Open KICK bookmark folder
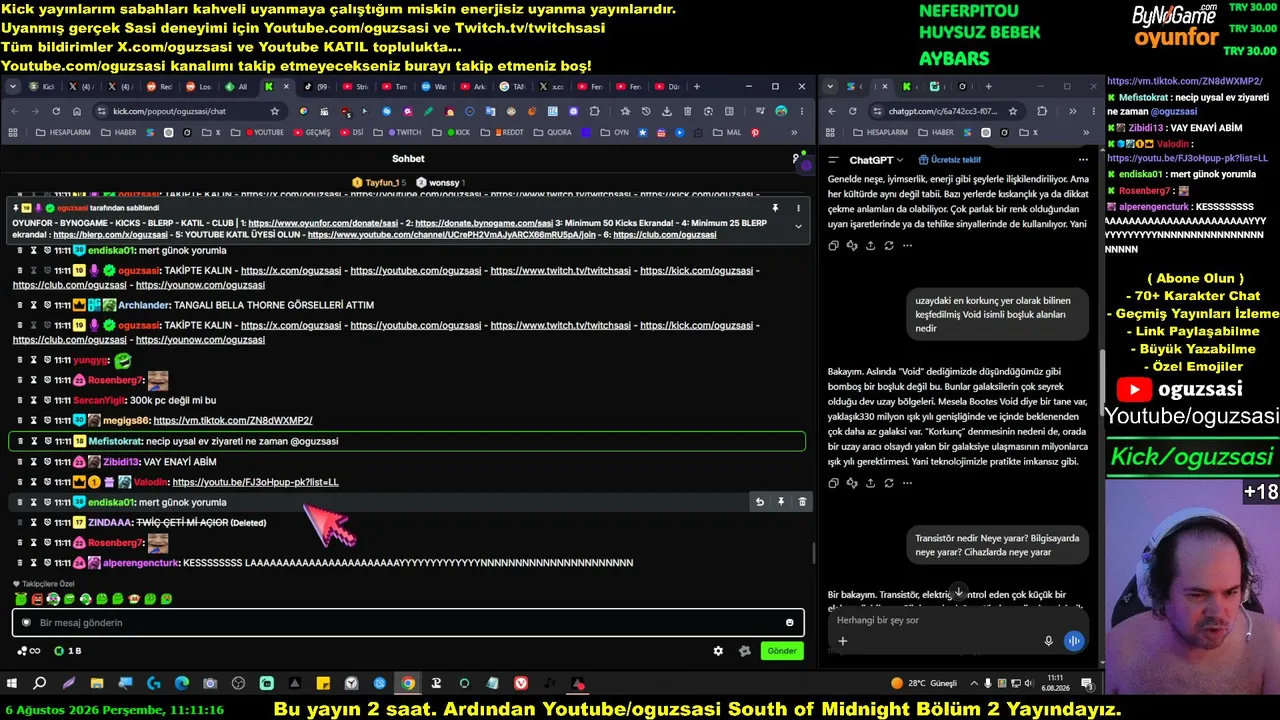 coord(453,132)
